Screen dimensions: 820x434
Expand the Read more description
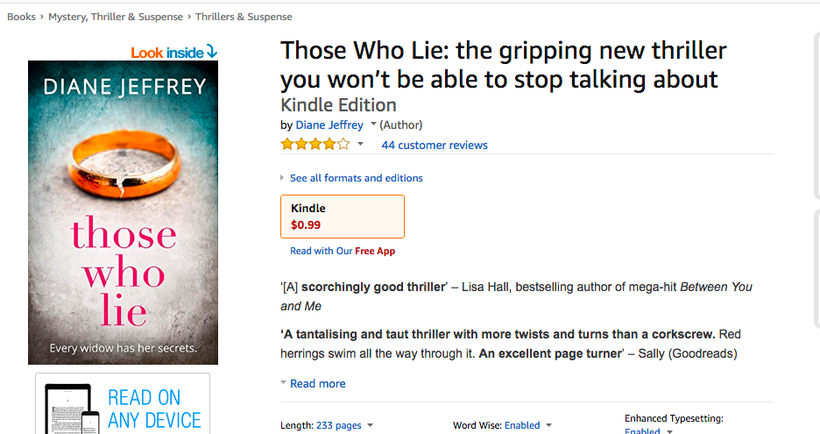tap(317, 383)
